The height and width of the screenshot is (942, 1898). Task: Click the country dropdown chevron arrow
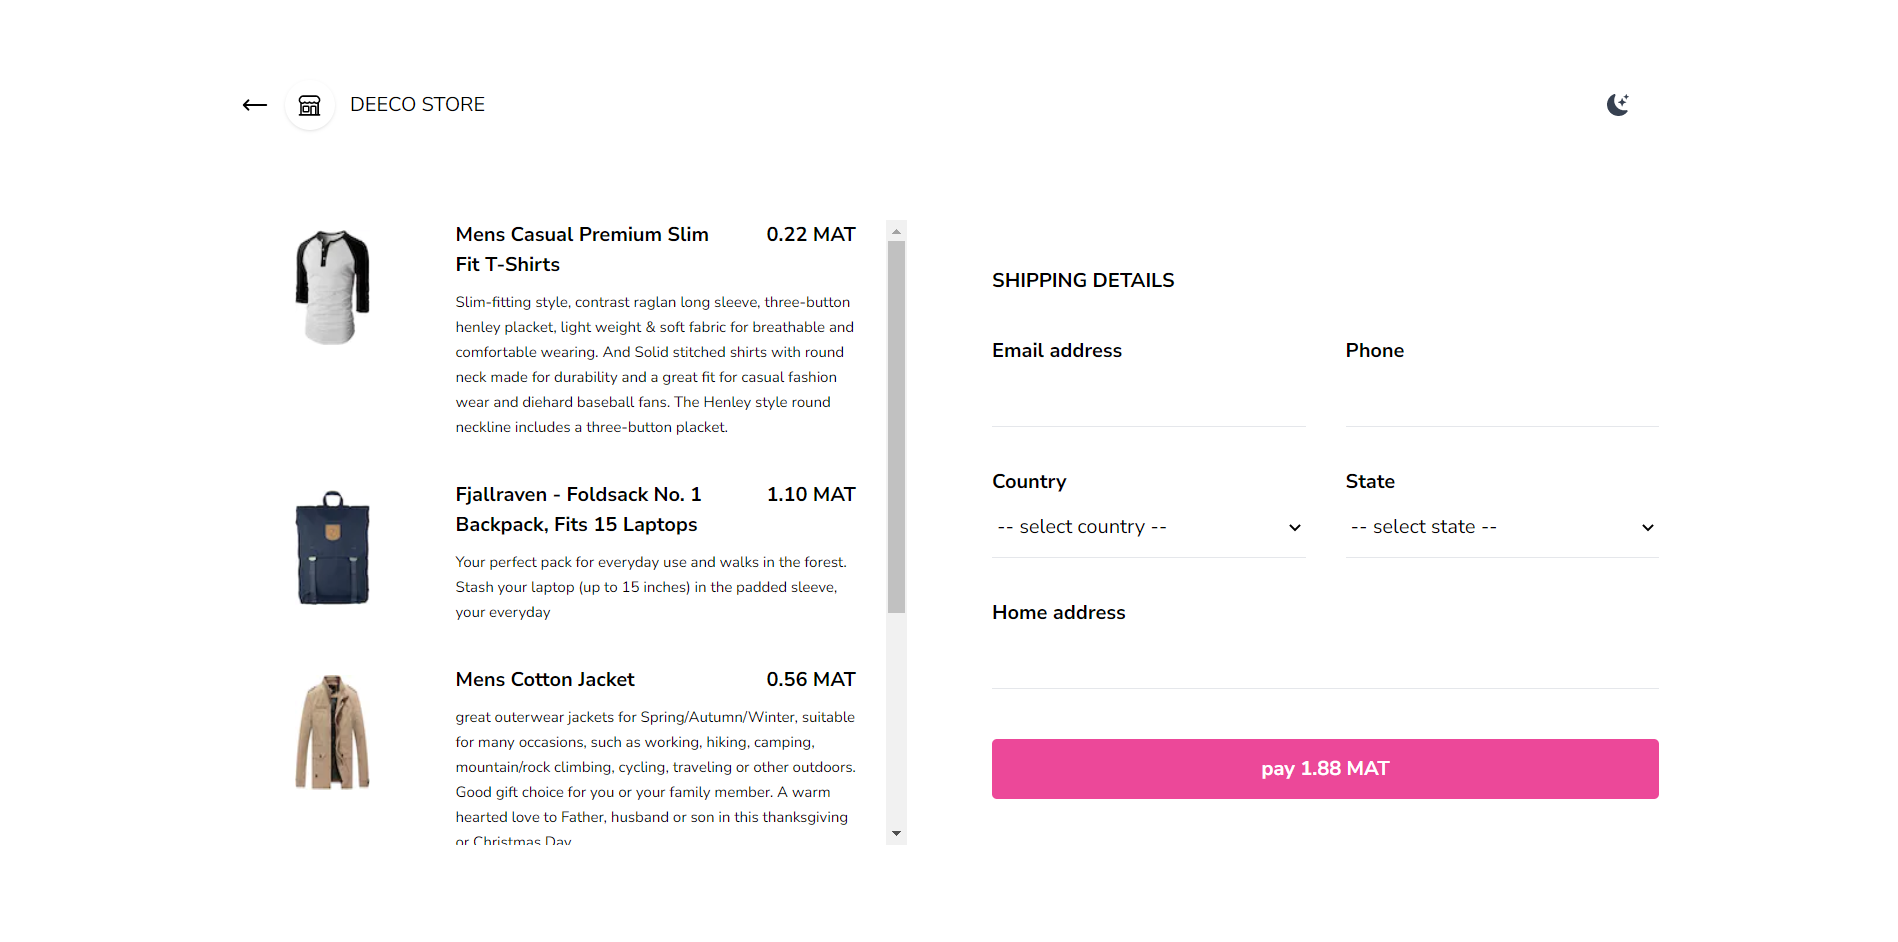1294,528
